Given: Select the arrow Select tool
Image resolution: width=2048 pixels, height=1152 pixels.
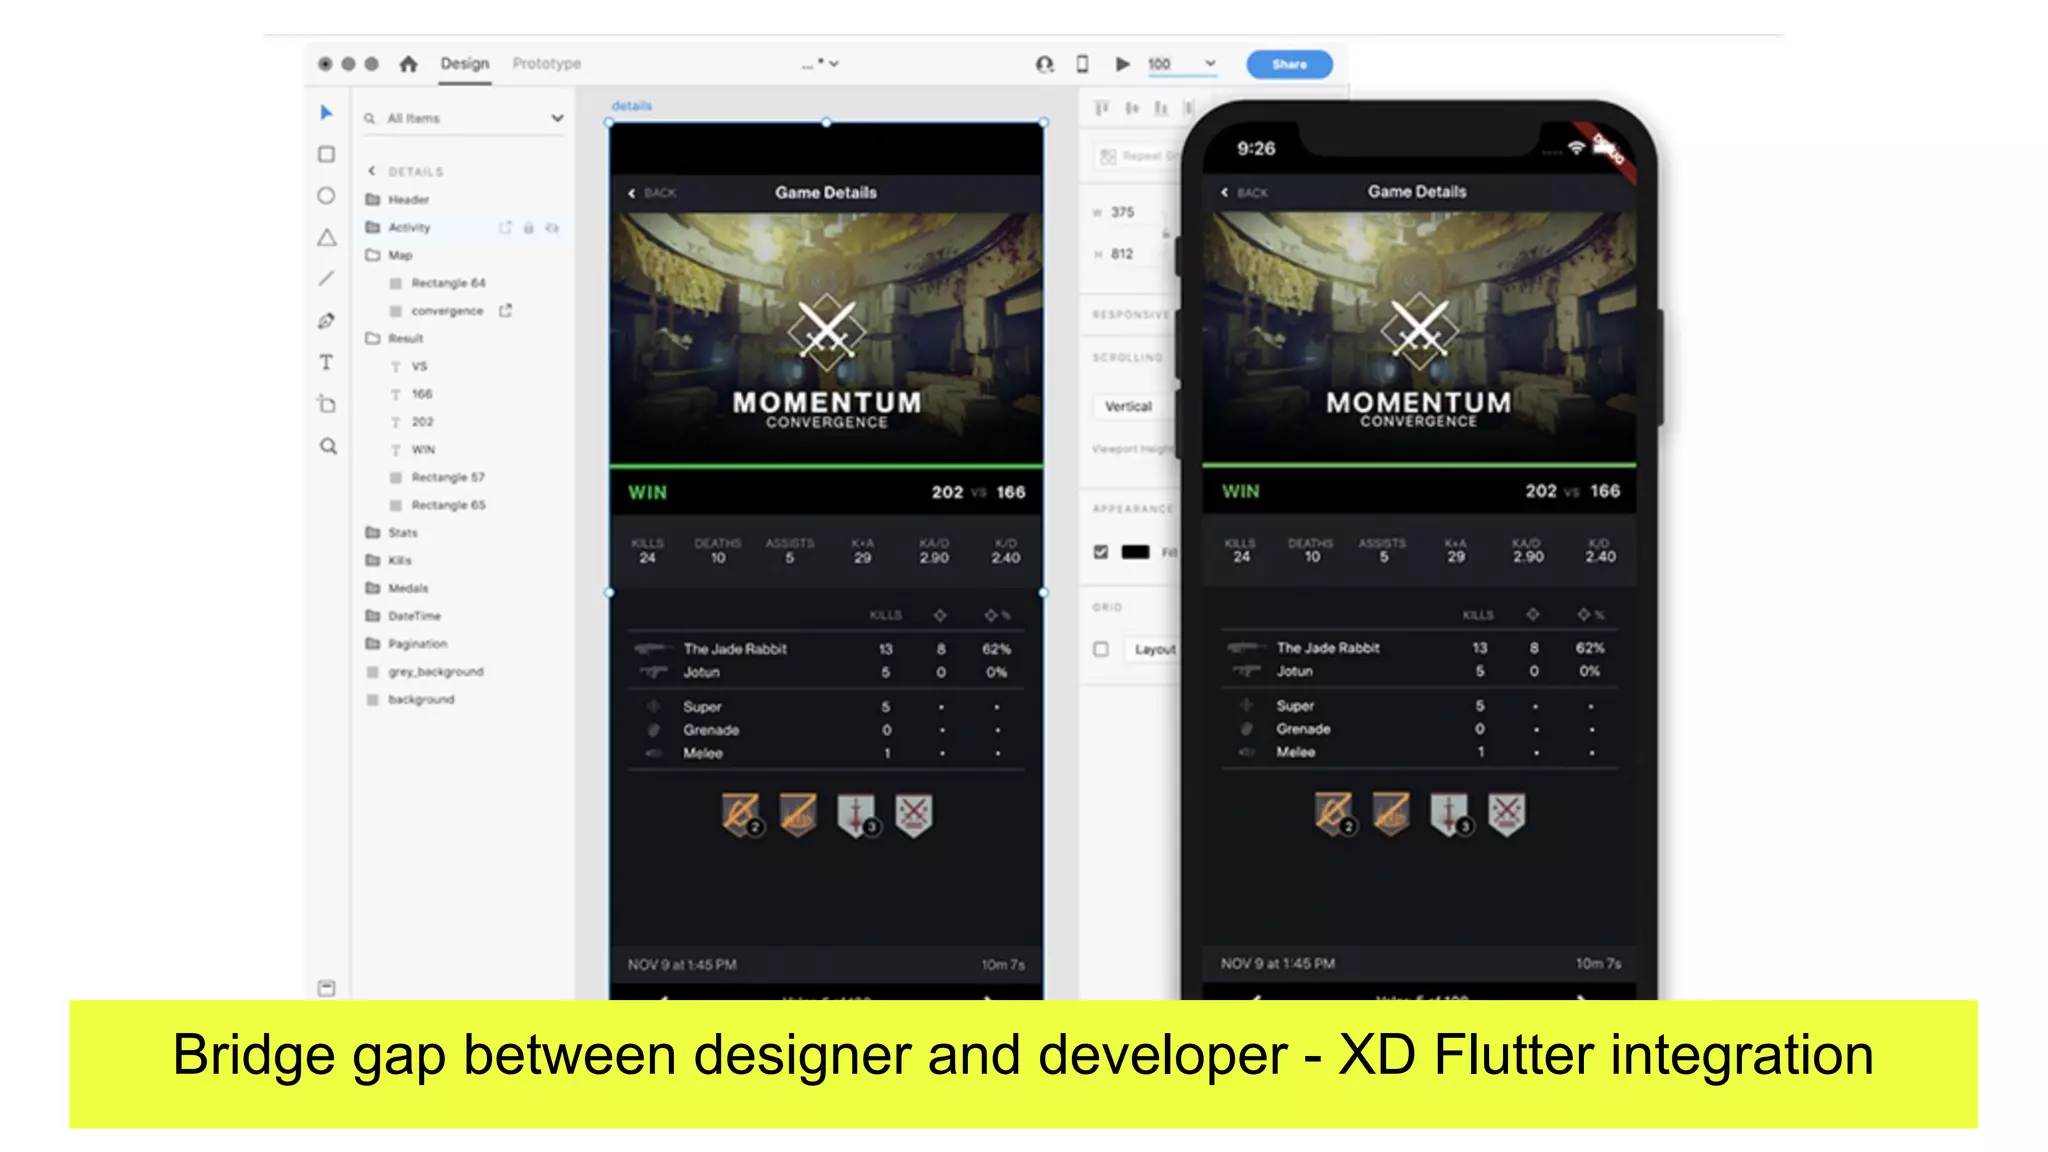Looking at the screenshot, I should coord(326,113).
